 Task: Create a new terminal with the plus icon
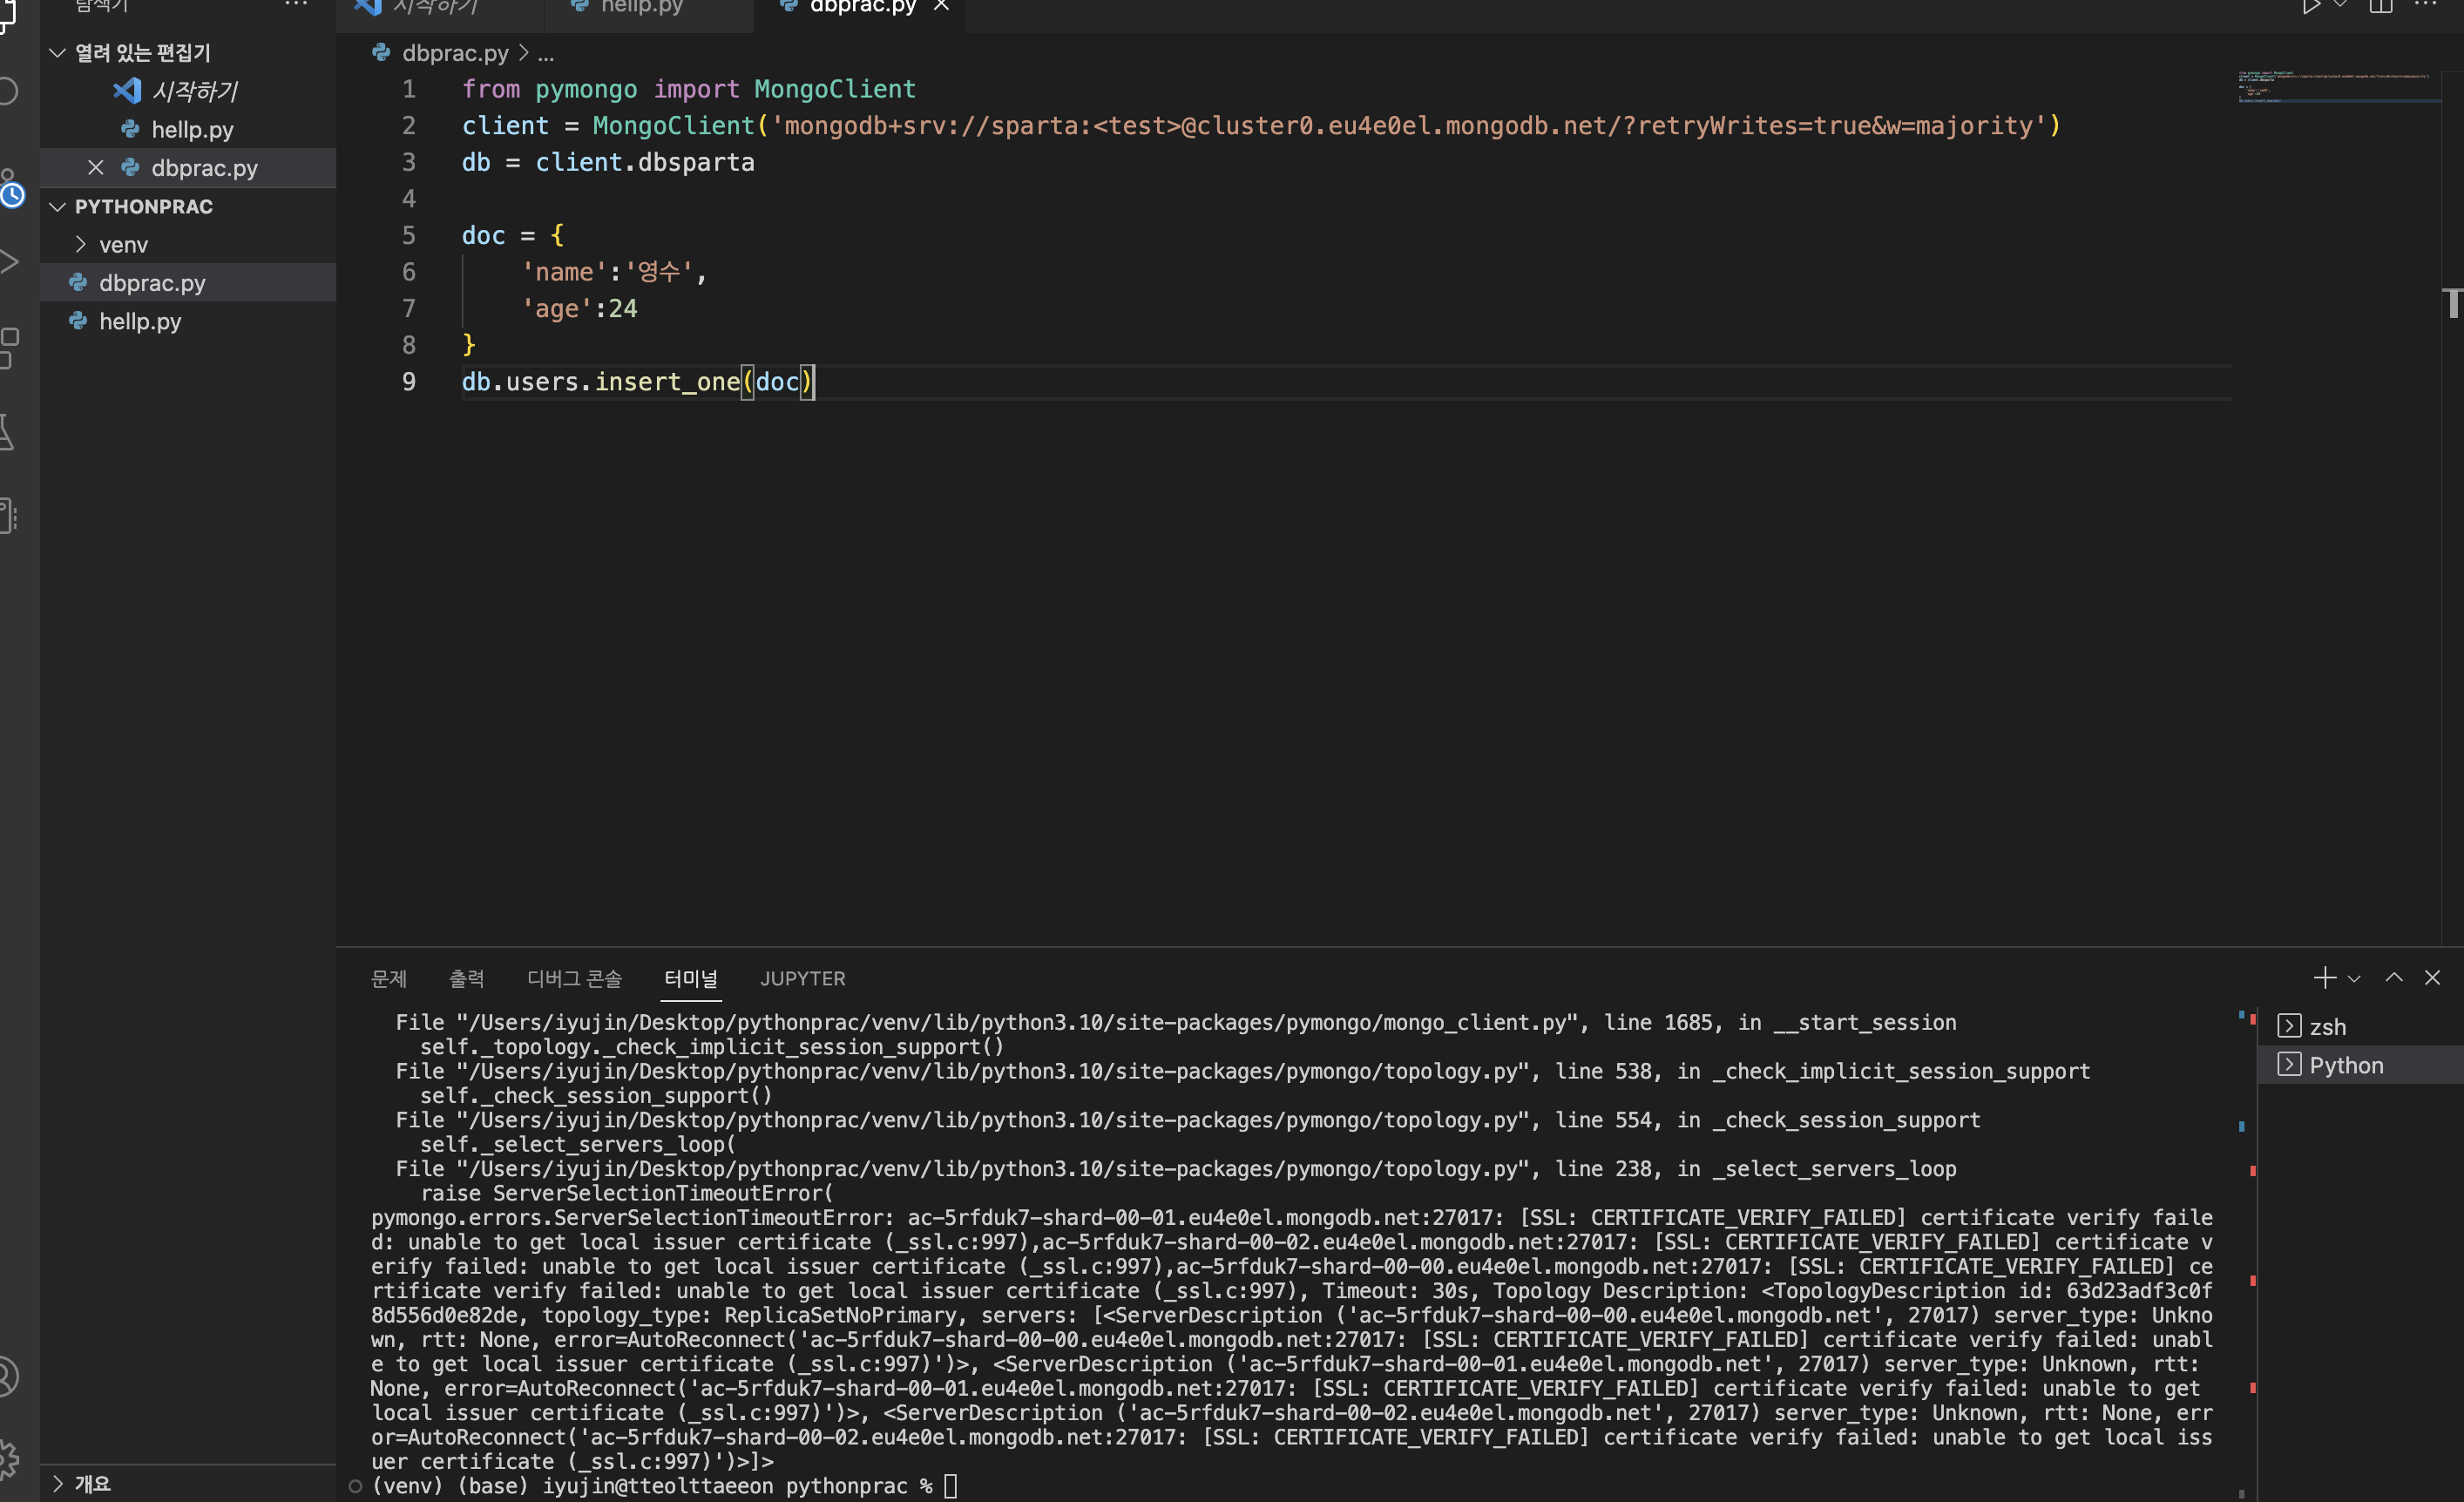pos(2325,978)
